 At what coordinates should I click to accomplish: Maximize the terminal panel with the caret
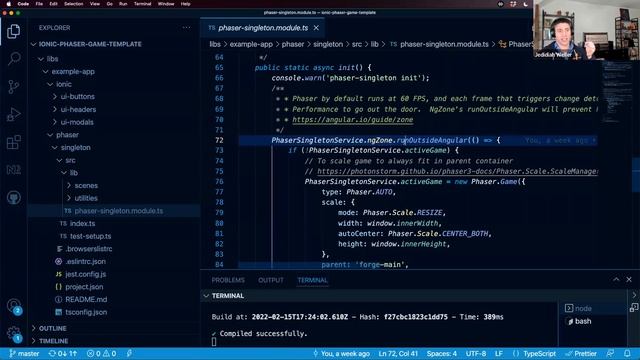point(616,280)
